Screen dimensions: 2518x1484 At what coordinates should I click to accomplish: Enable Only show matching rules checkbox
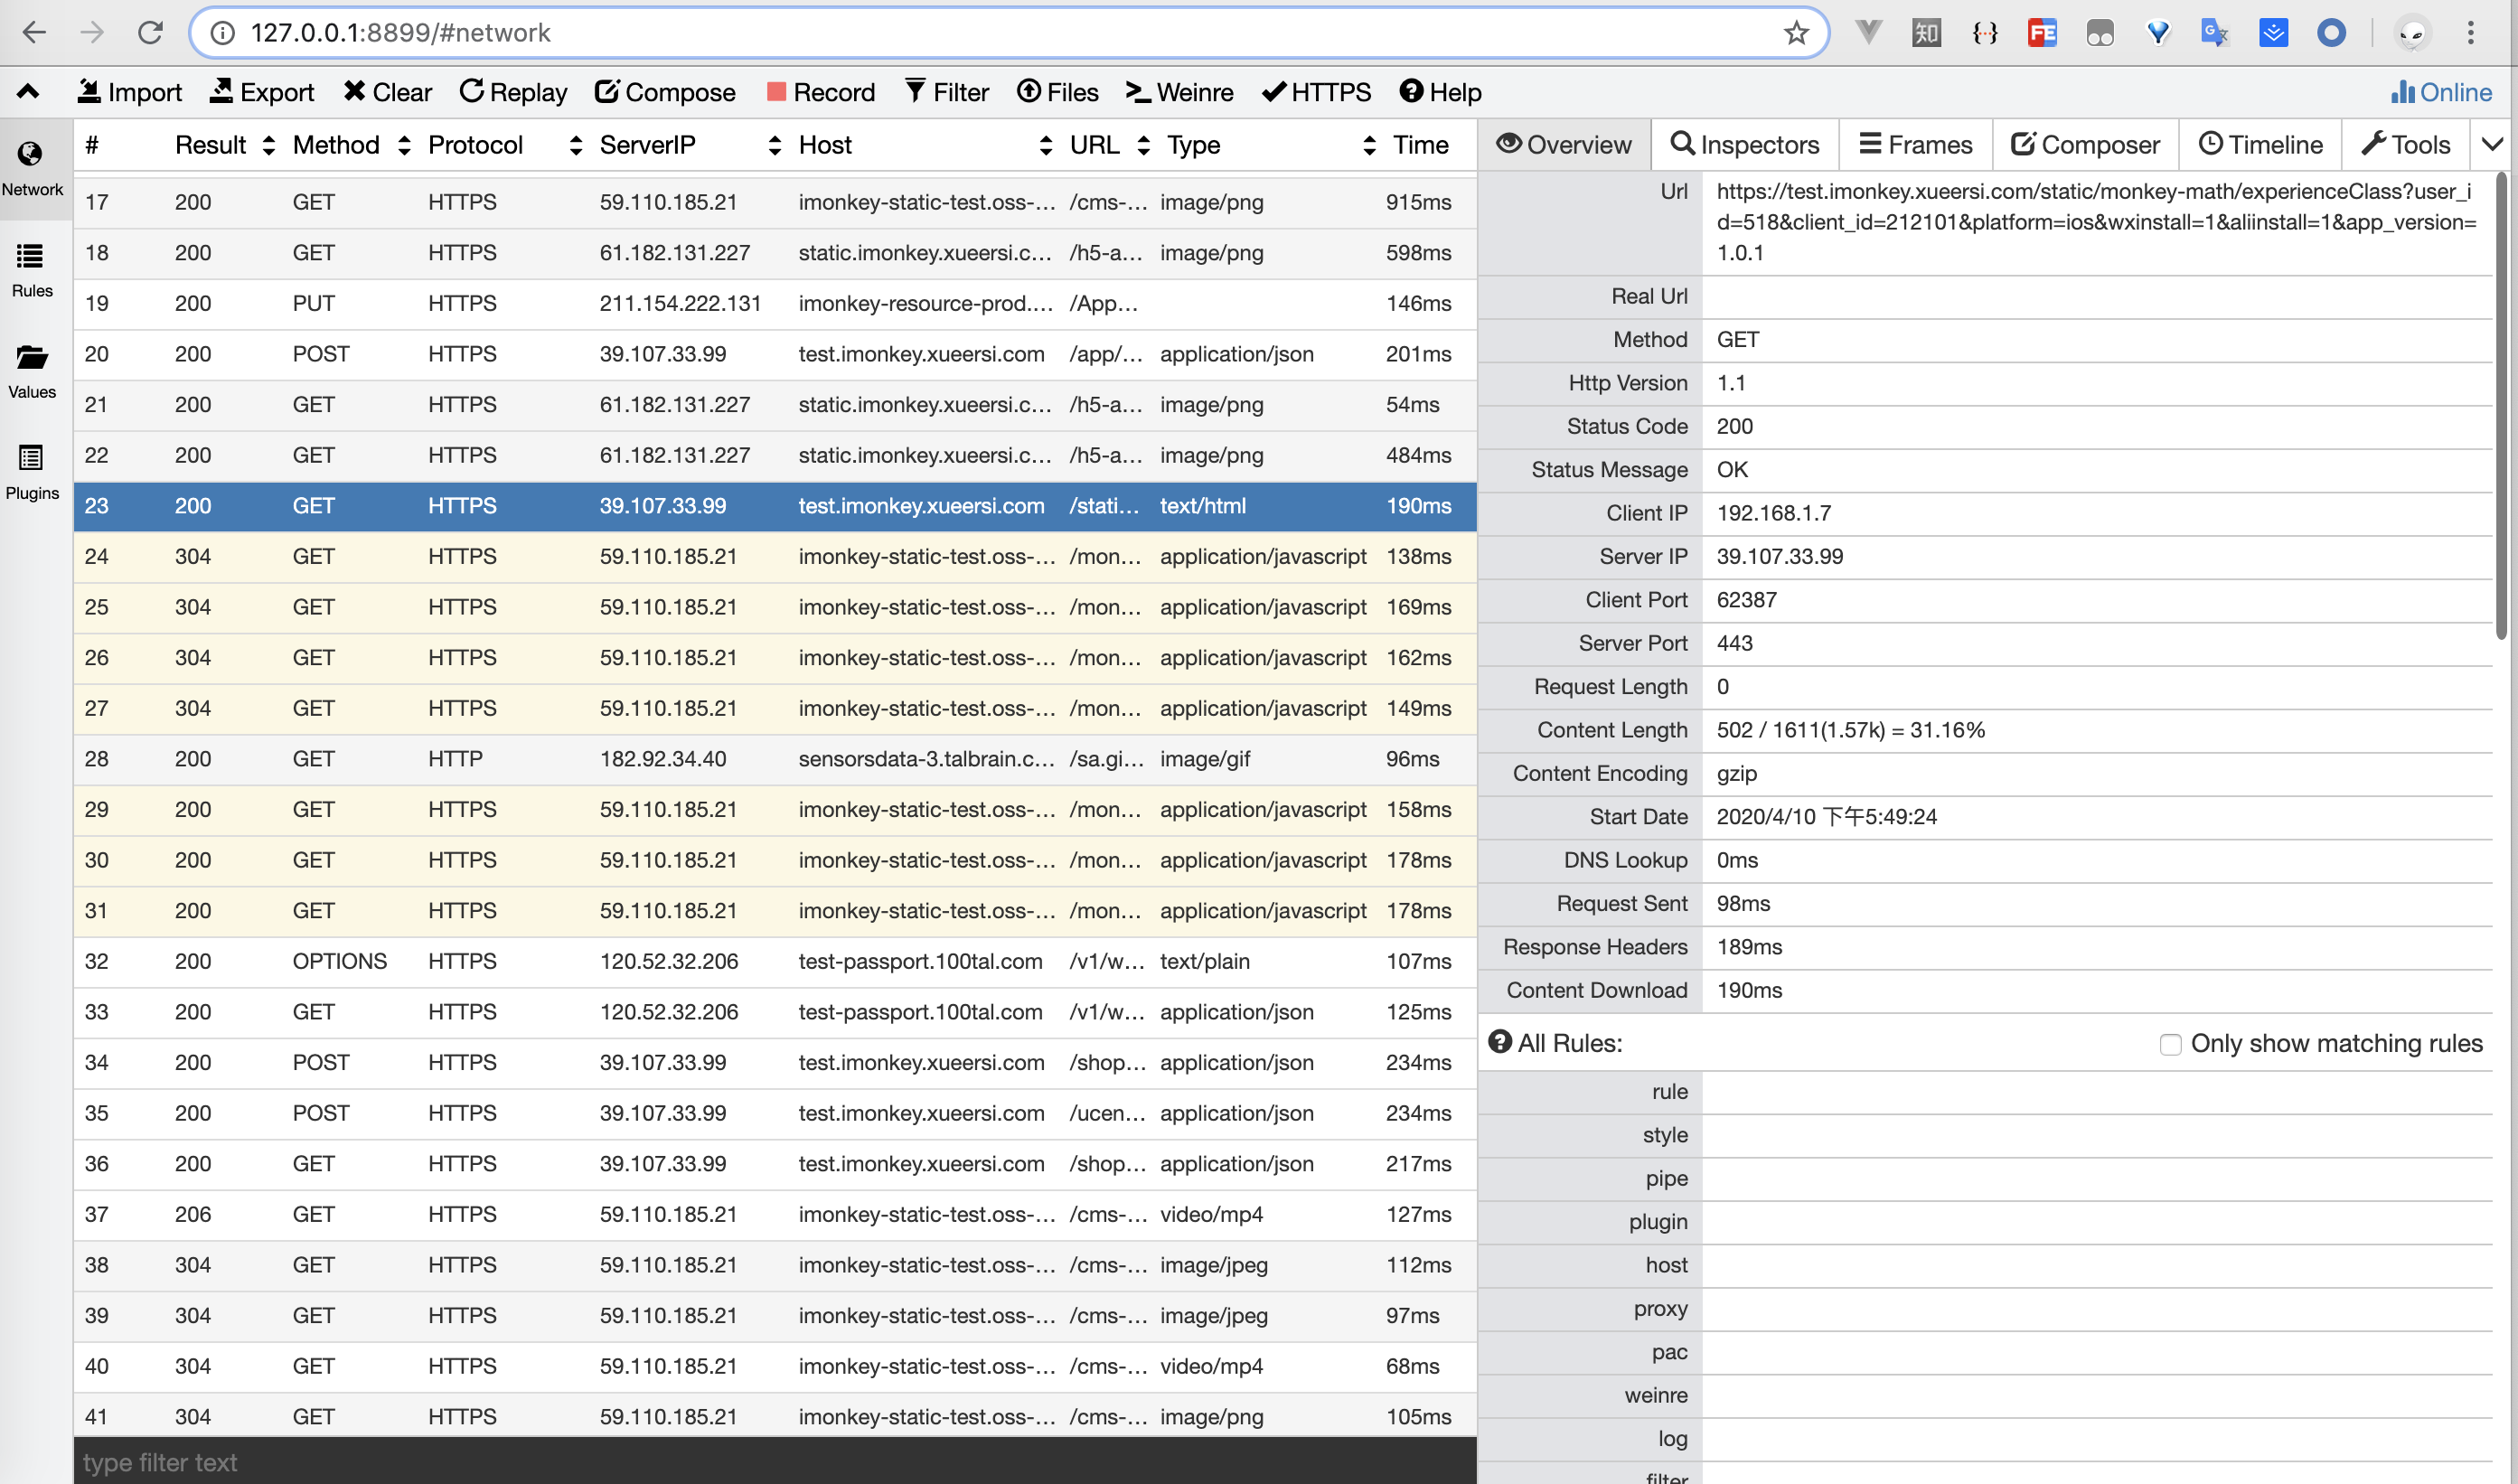tap(2170, 1045)
